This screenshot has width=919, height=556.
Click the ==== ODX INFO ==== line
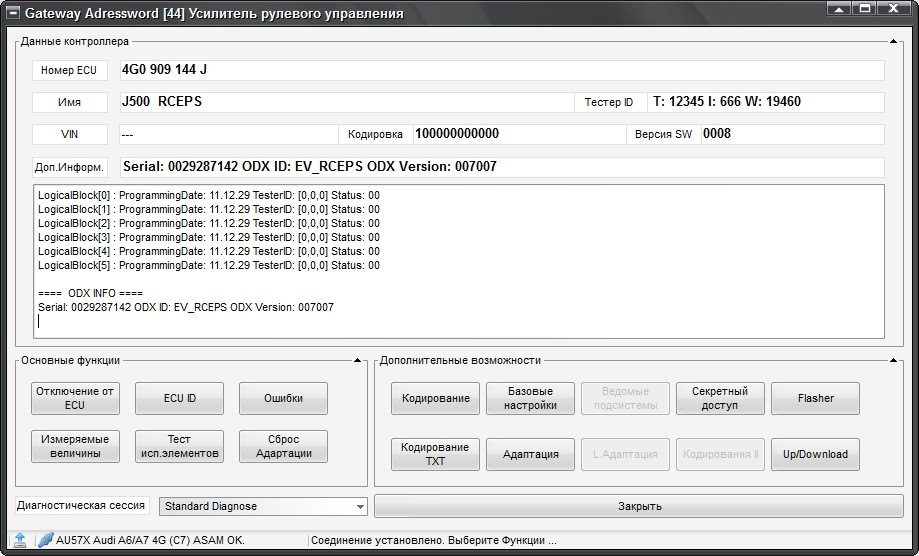90,293
